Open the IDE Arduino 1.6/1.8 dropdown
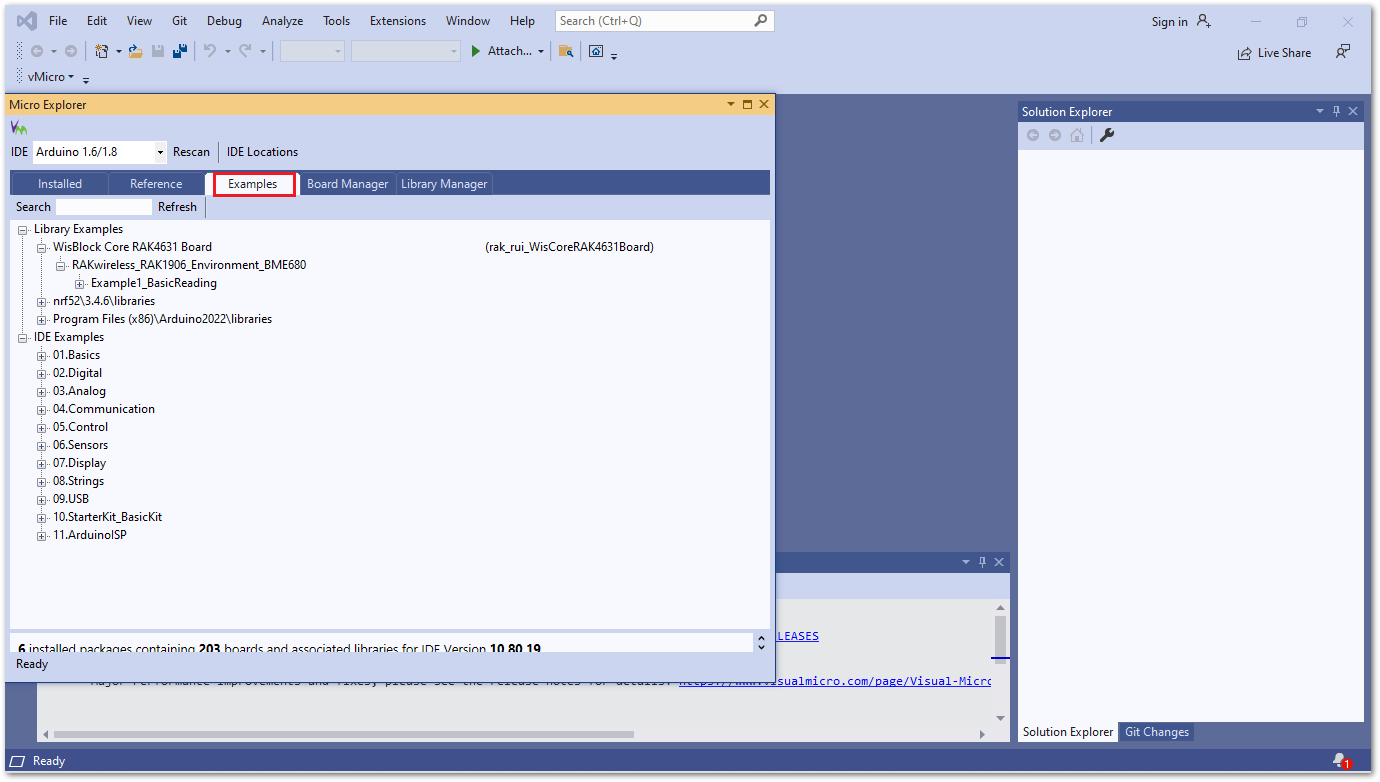The height and width of the screenshot is (782, 1380). click(x=161, y=152)
